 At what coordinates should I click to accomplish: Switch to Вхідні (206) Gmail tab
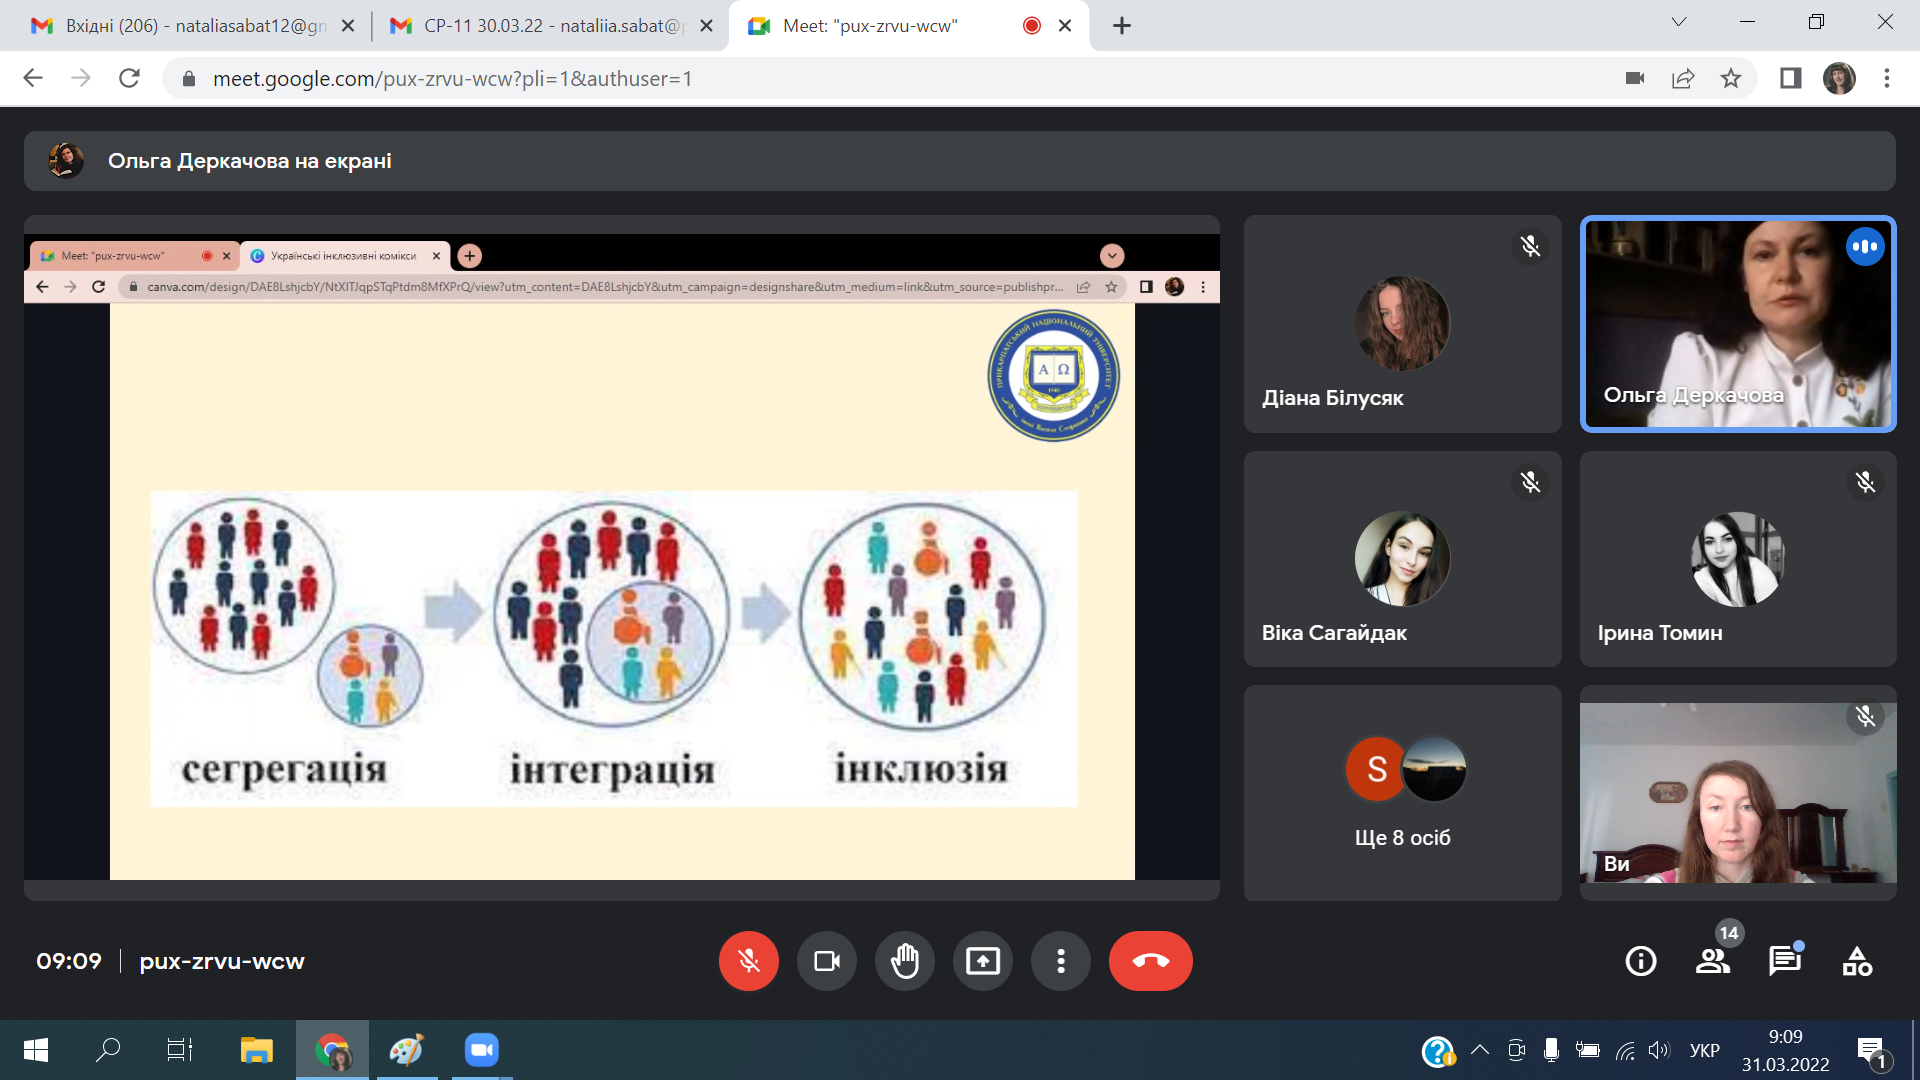click(x=190, y=26)
